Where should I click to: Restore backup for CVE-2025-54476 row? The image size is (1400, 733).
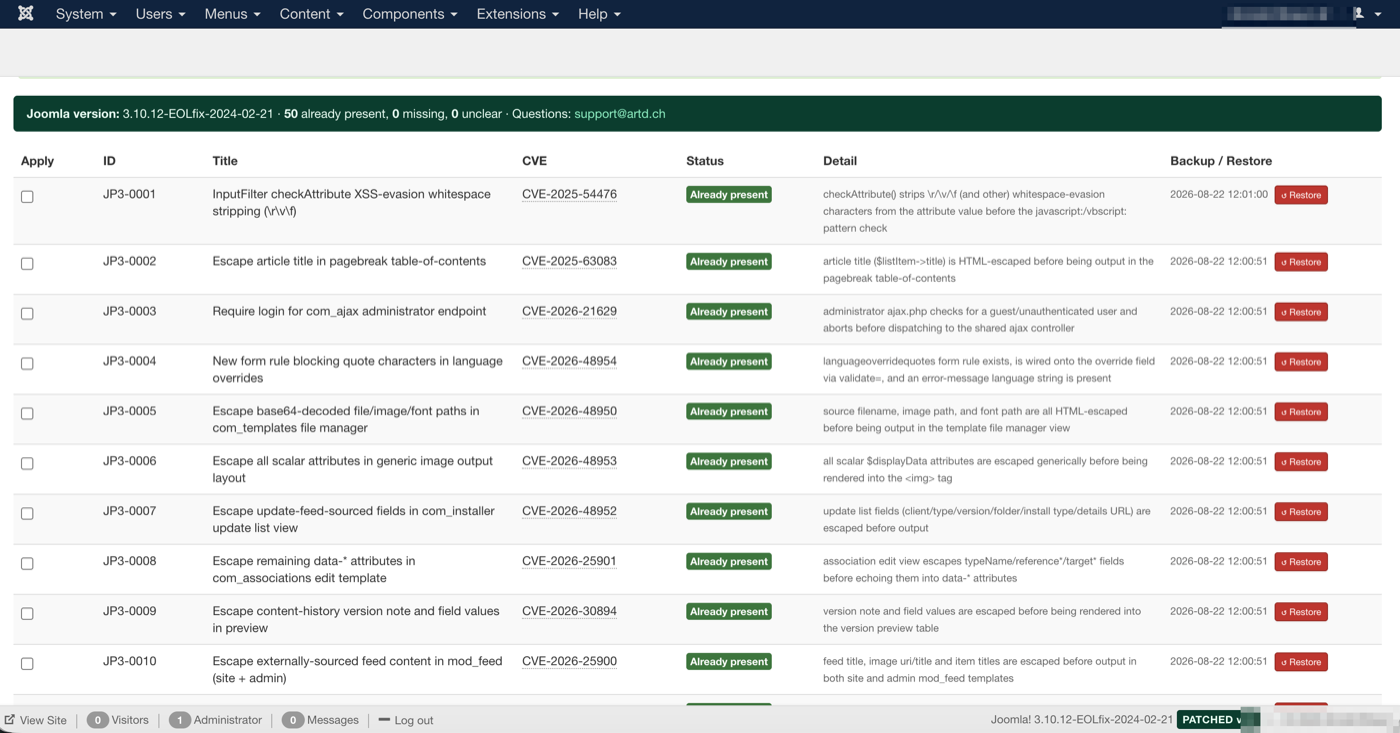pos(1301,195)
